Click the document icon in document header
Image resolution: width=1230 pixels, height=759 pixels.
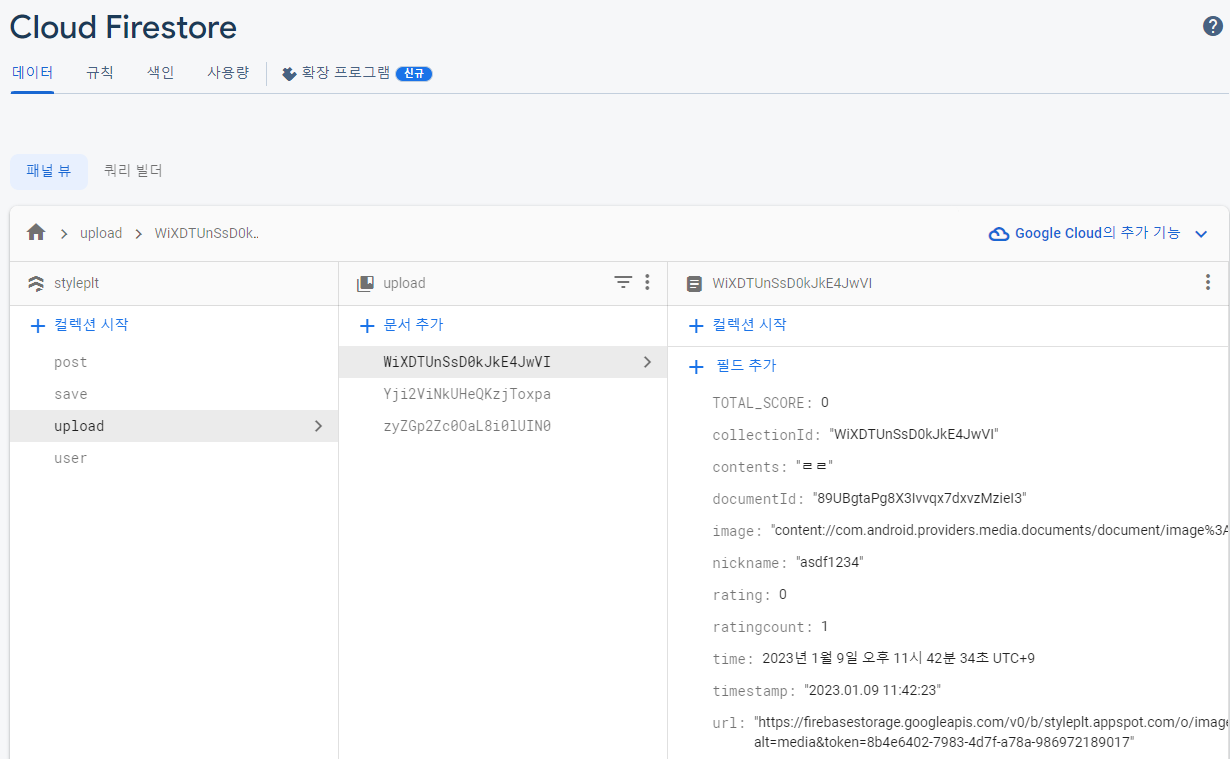point(694,284)
